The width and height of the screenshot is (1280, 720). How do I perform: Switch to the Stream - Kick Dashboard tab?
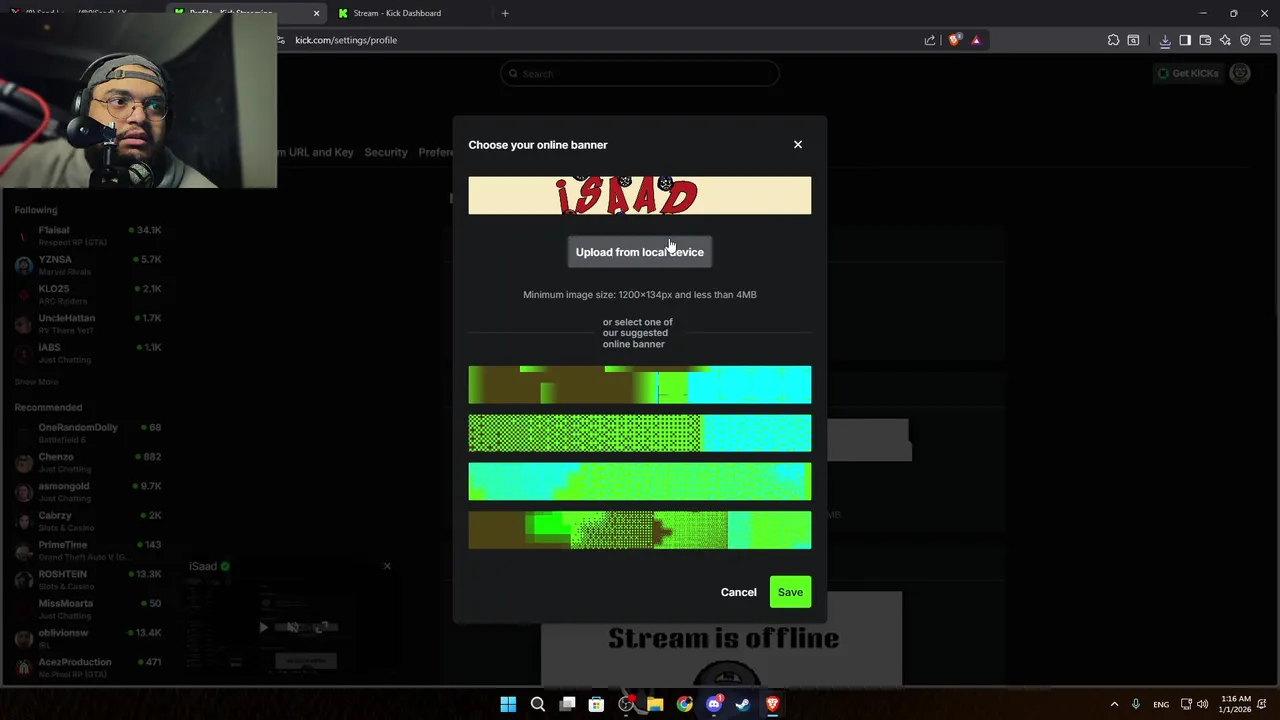[x=410, y=13]
